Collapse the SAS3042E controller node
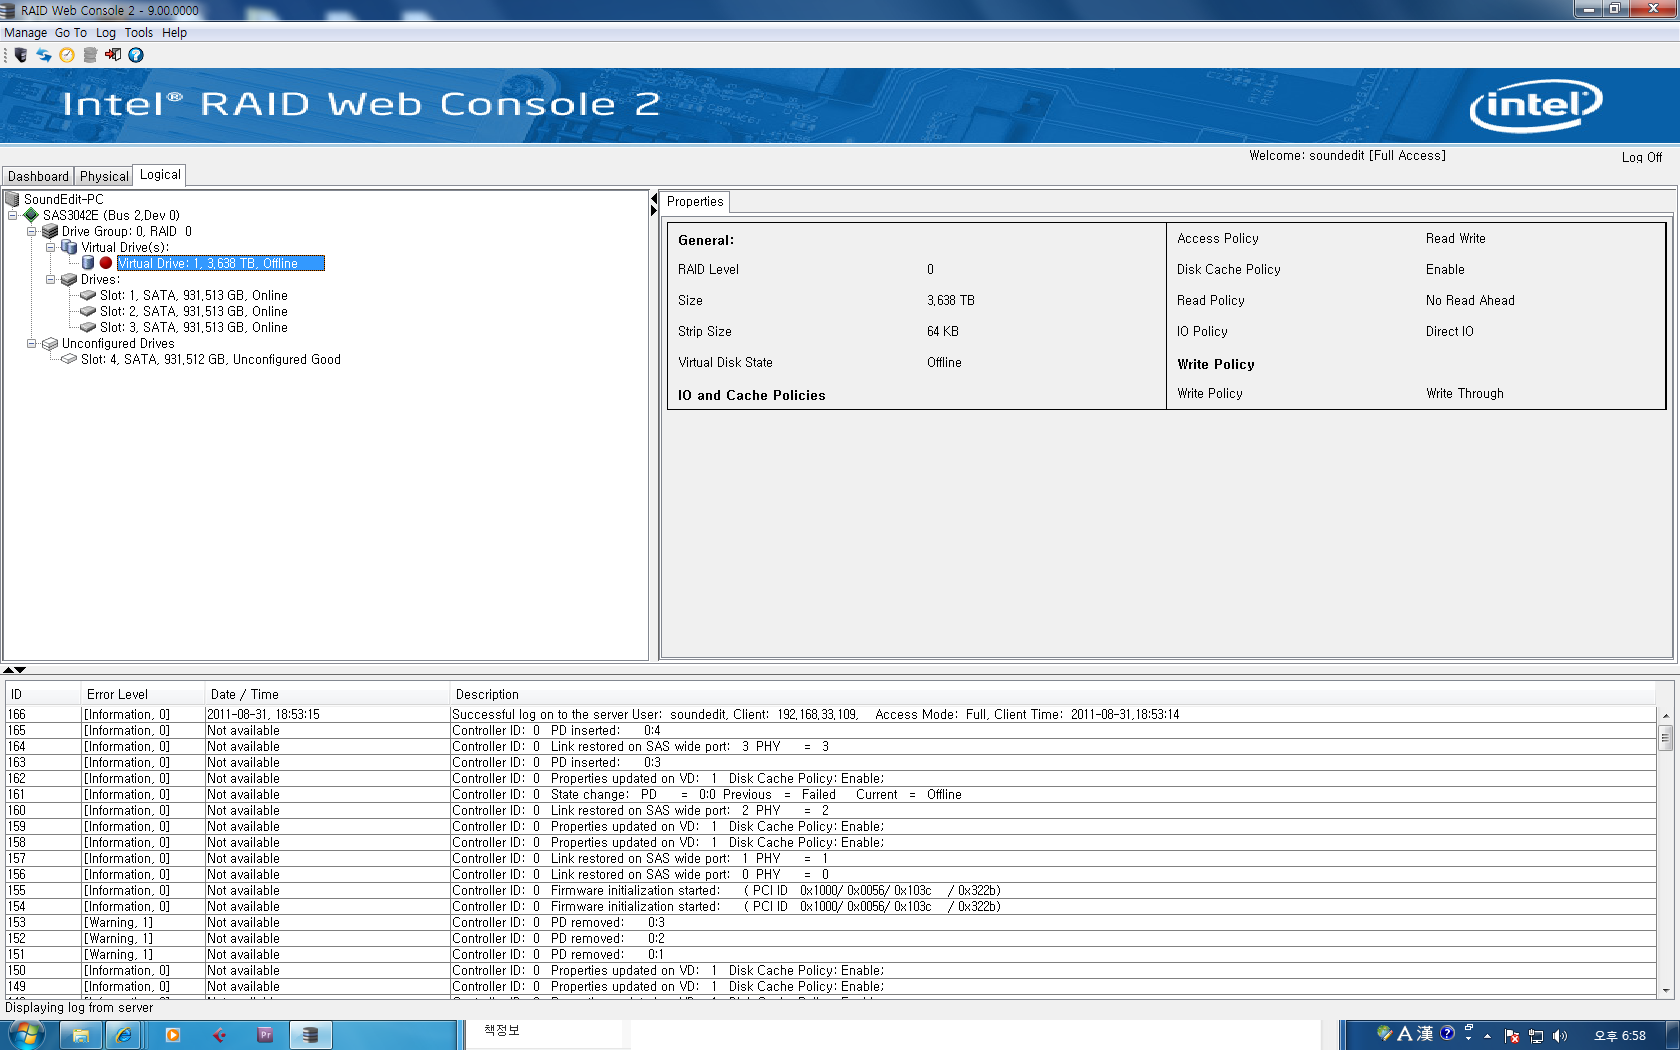The image size is (1680, 1050). pyautogui.click(x=13, y=215)
